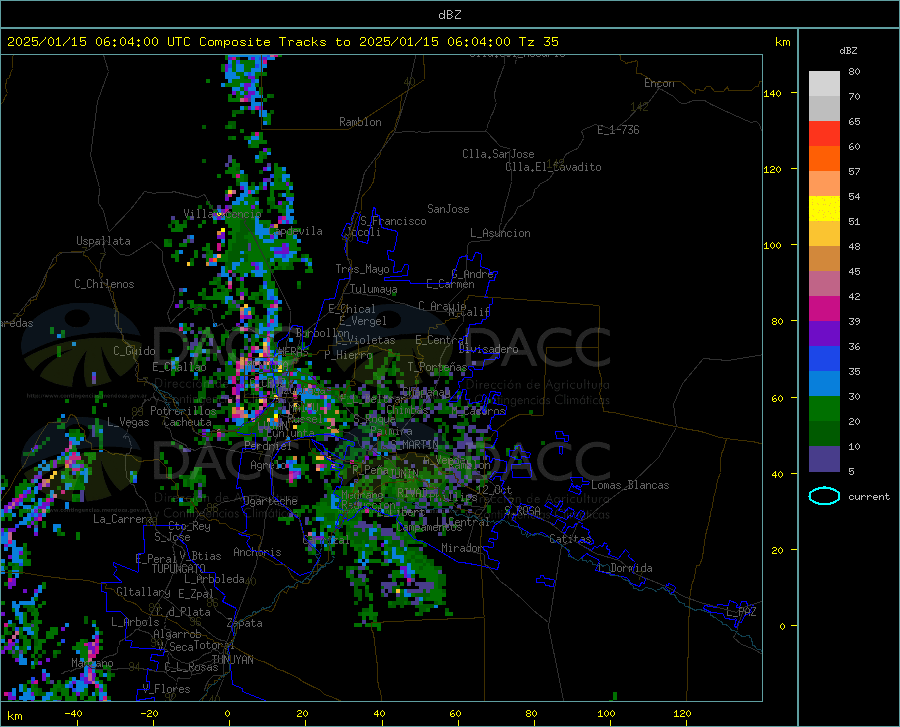Click the light orange 57 dBZ swatch

(x=824, y=184)
